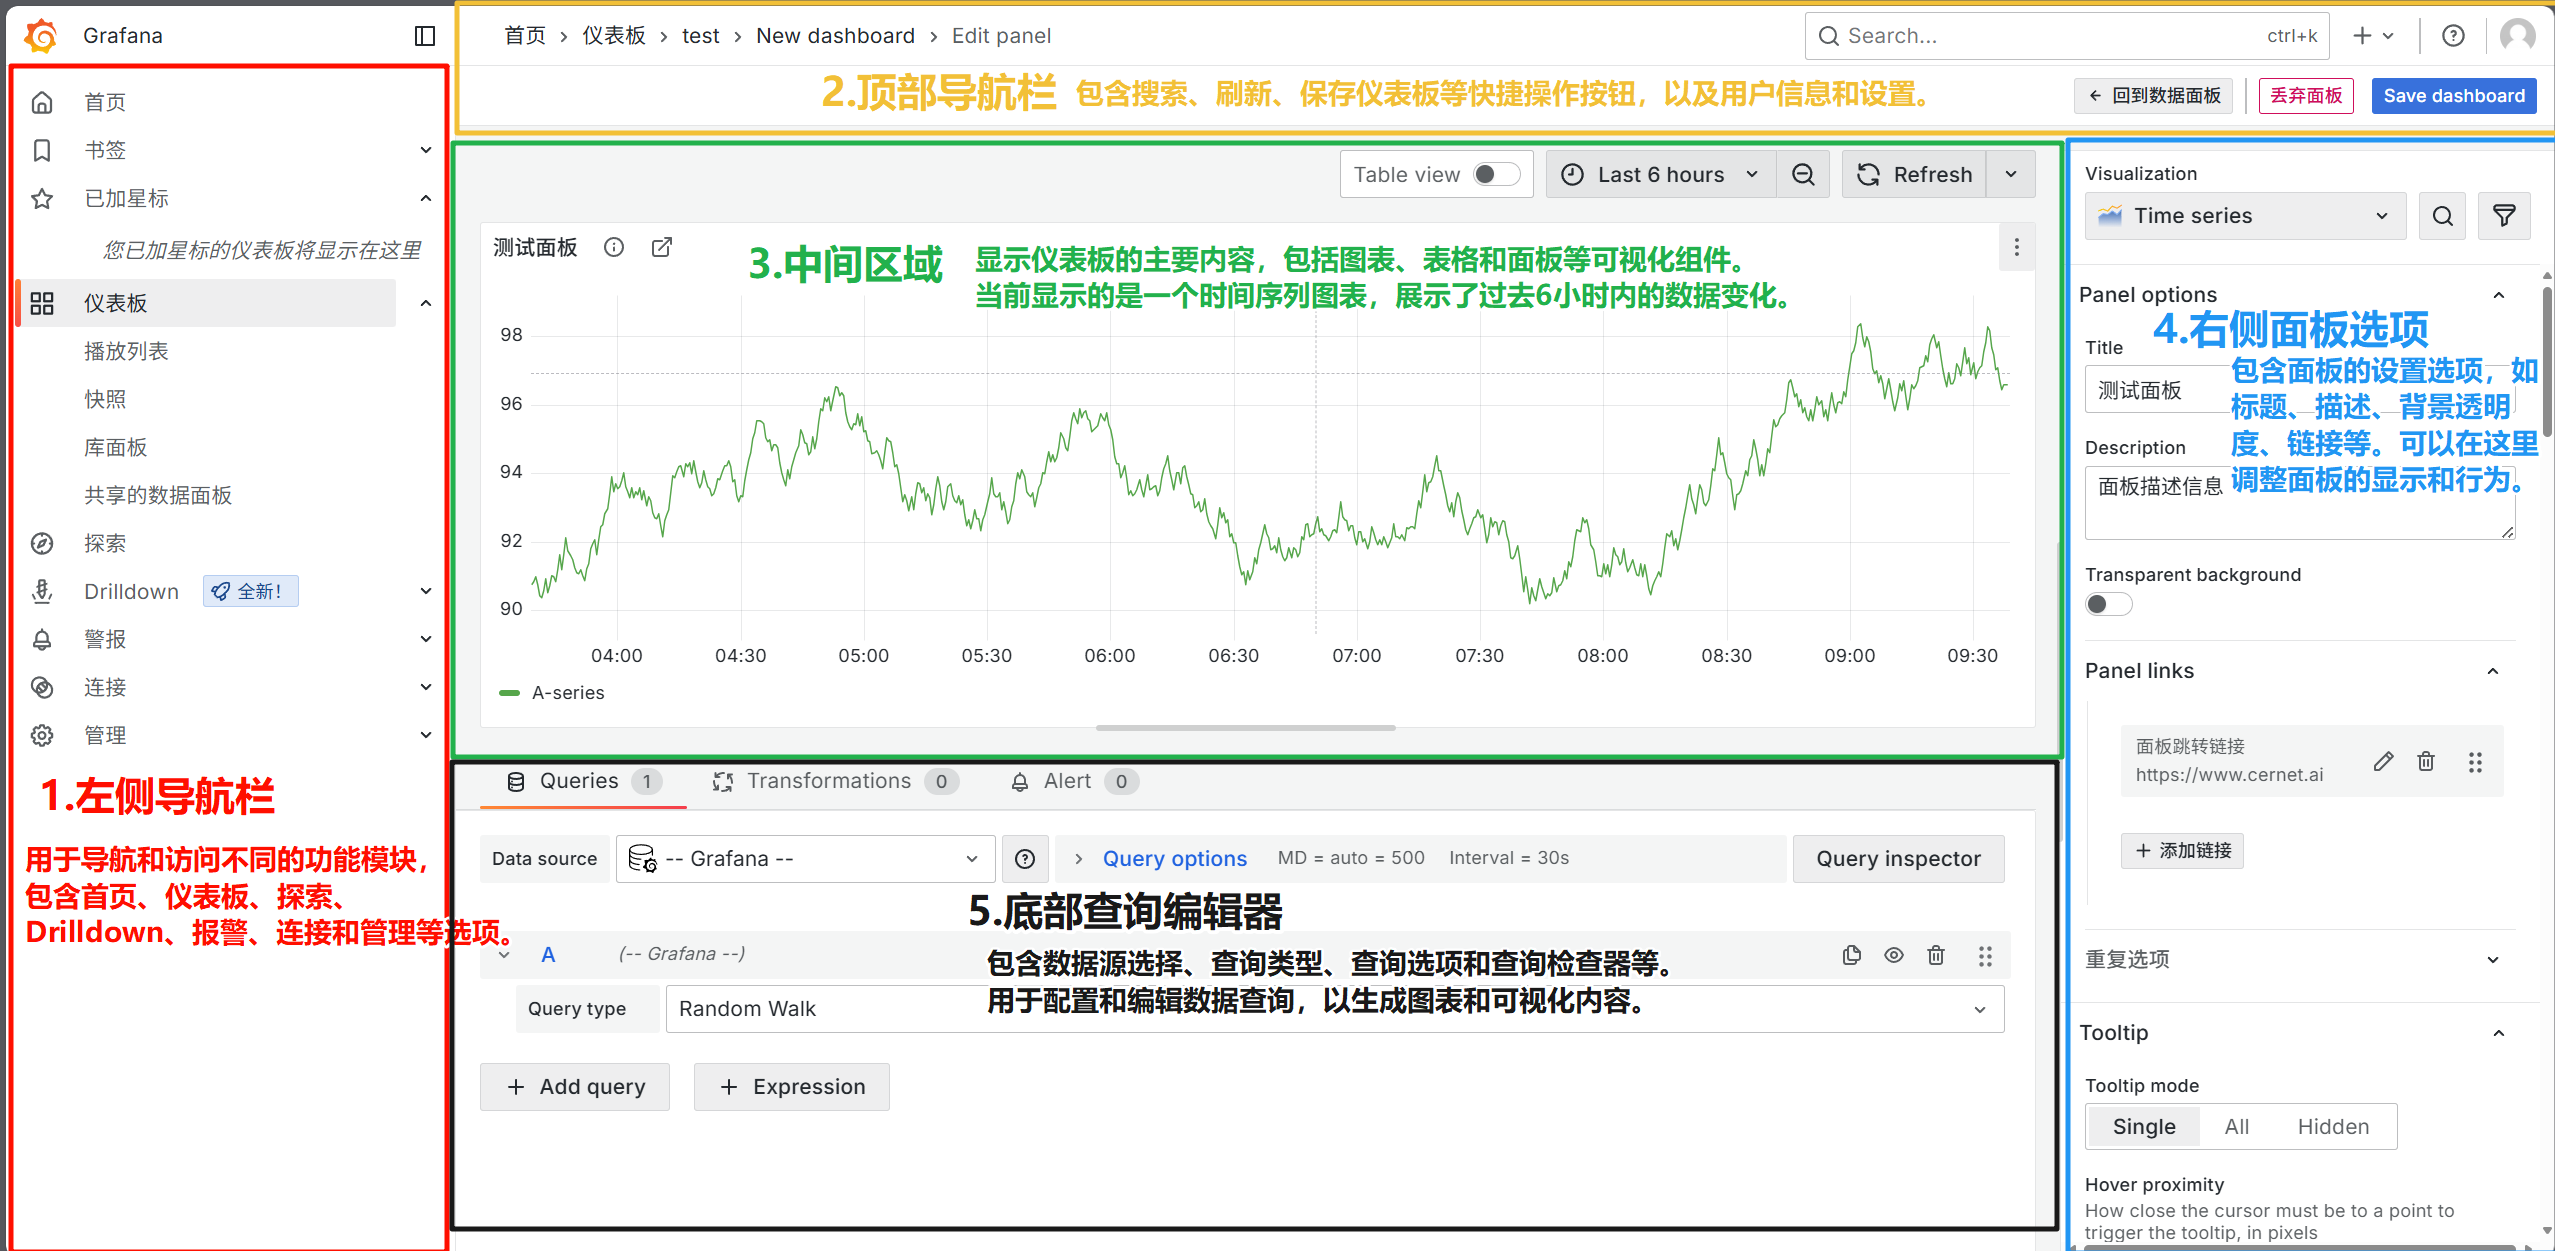Expand the Random Walk query type dropdown
Viewport: 2555px width, 1251px height.
pos(1979,1009)
